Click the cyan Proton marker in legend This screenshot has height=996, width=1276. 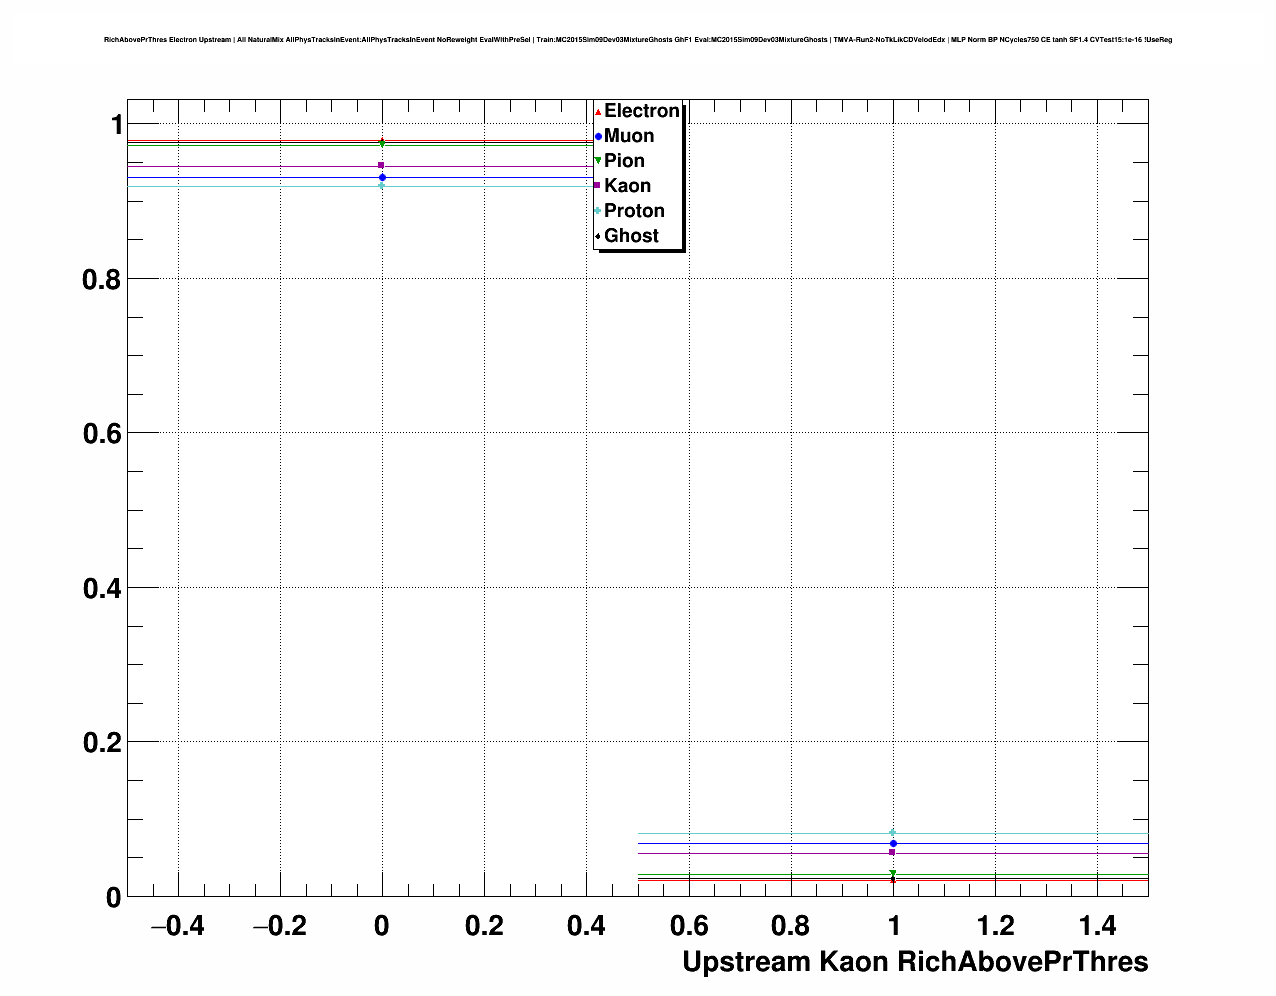point(598,211)
